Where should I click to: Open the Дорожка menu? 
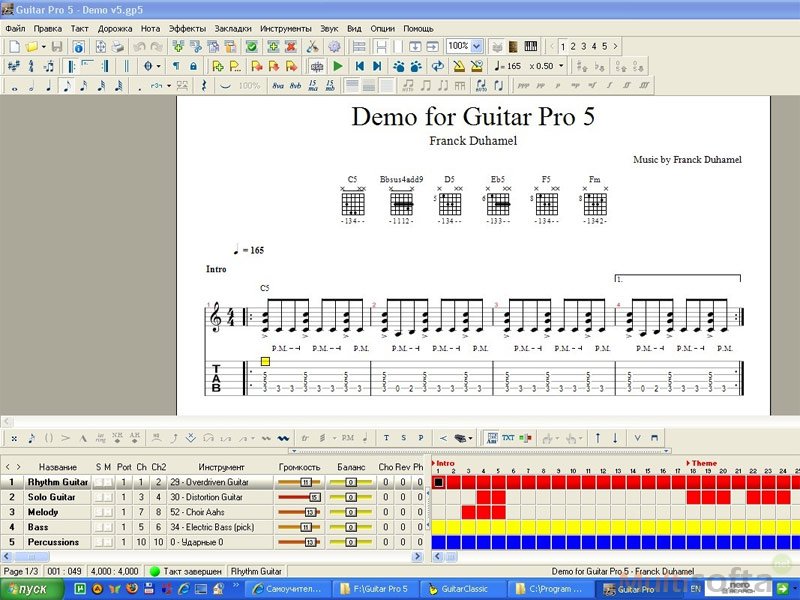pyautogui.click(x=115, y=29)
